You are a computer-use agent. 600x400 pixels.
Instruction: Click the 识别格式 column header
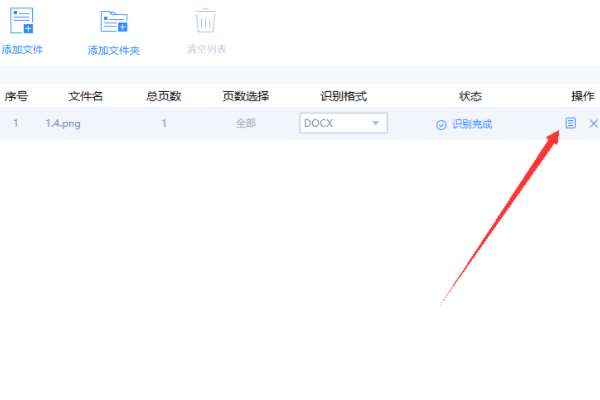[x=344, y=96]
